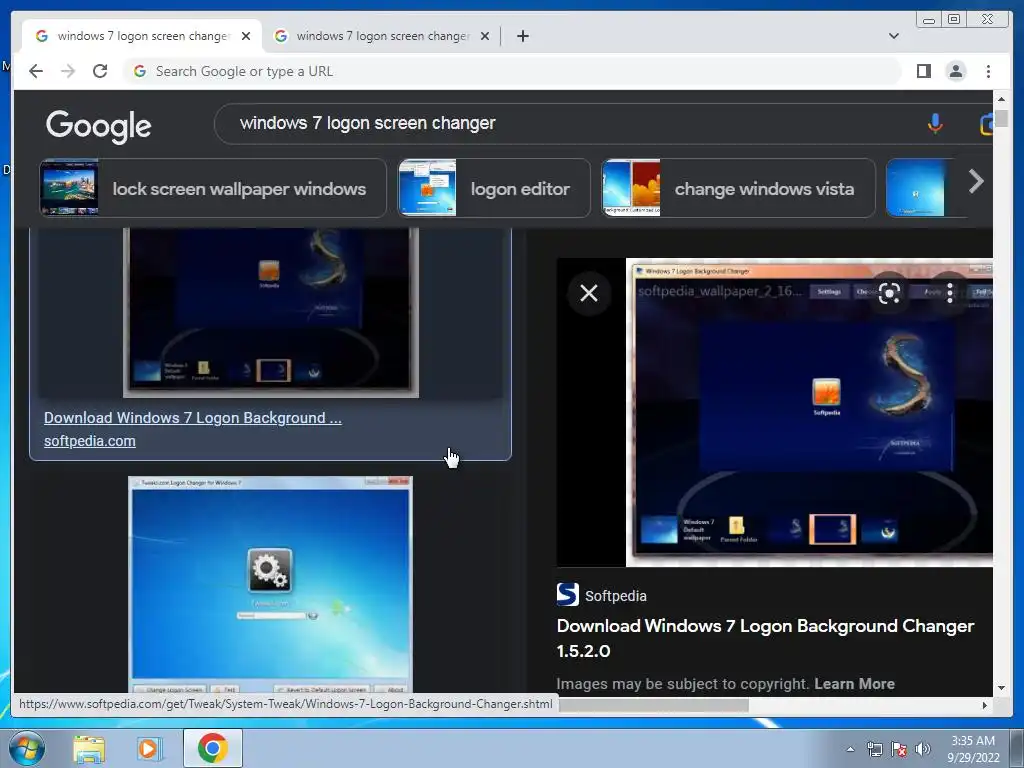The height and width of the screenshot is (768, 1024).
Task: Open the volume speaker icon
Action: pos(923,749)
